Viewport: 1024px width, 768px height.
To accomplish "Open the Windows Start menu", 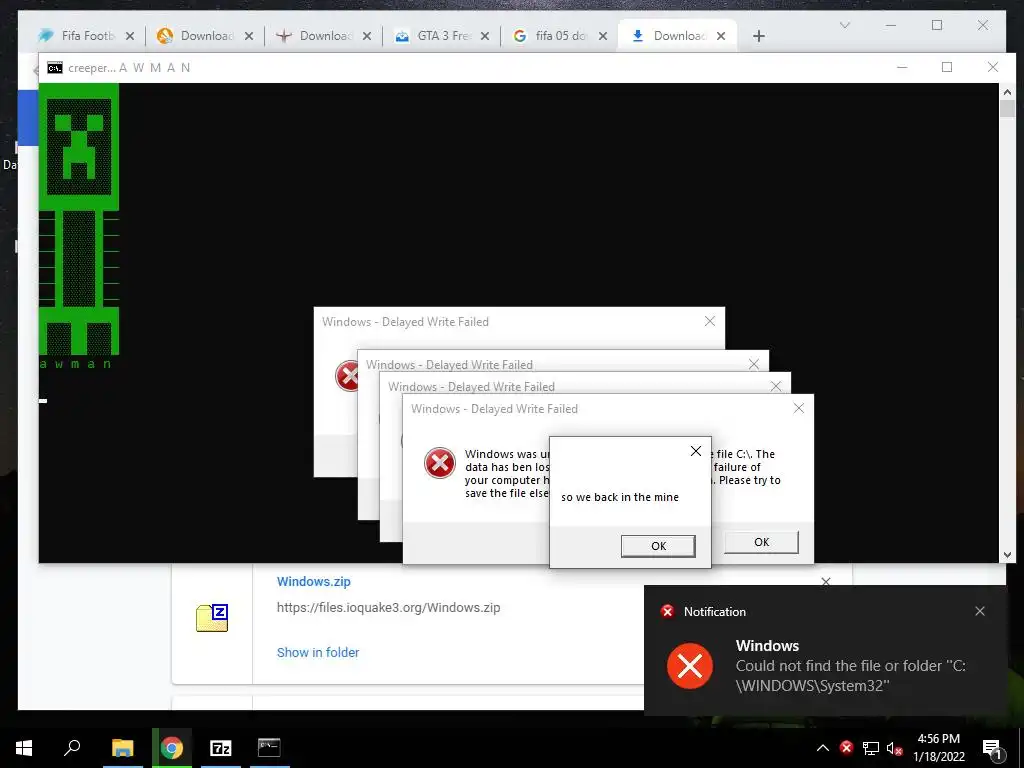I will click(x=24, y=748).
